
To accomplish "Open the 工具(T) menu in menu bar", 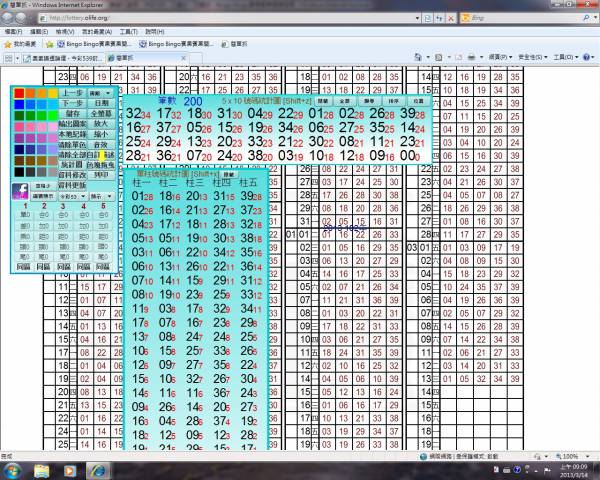I will click(130, 32).
